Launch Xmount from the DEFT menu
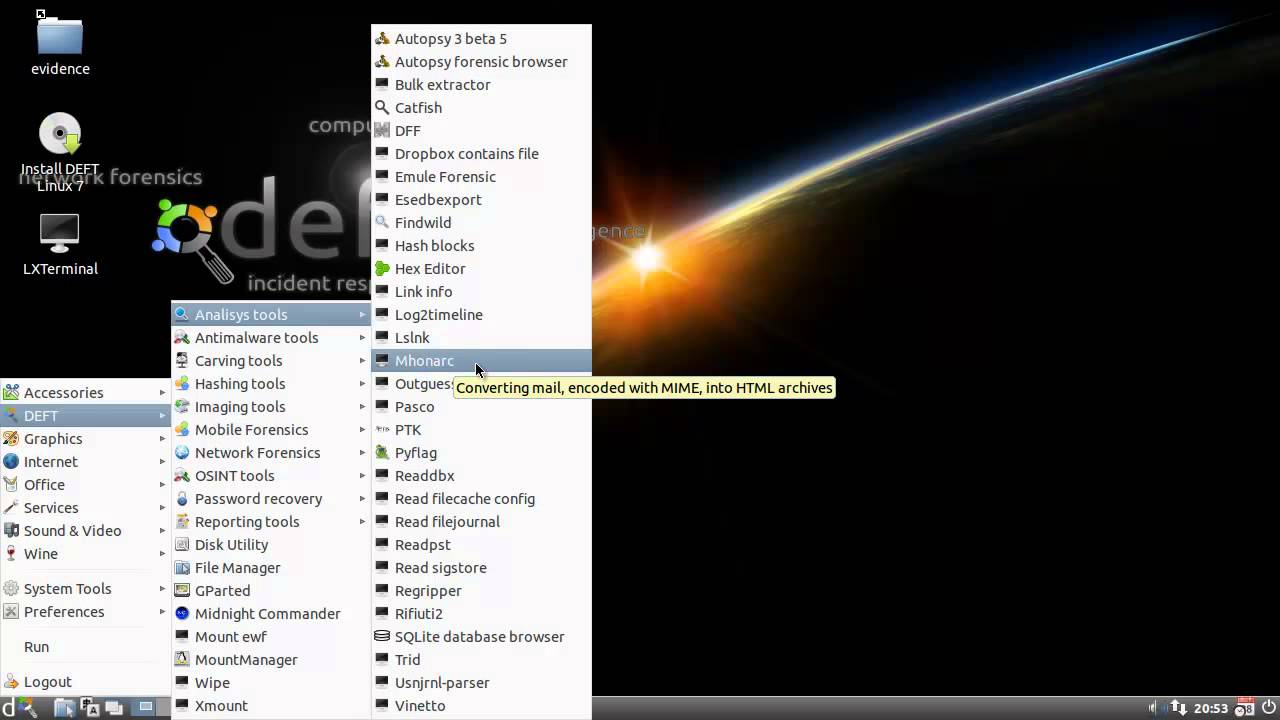The width and height of the screenshot is (1280, 720). [271, 706]
